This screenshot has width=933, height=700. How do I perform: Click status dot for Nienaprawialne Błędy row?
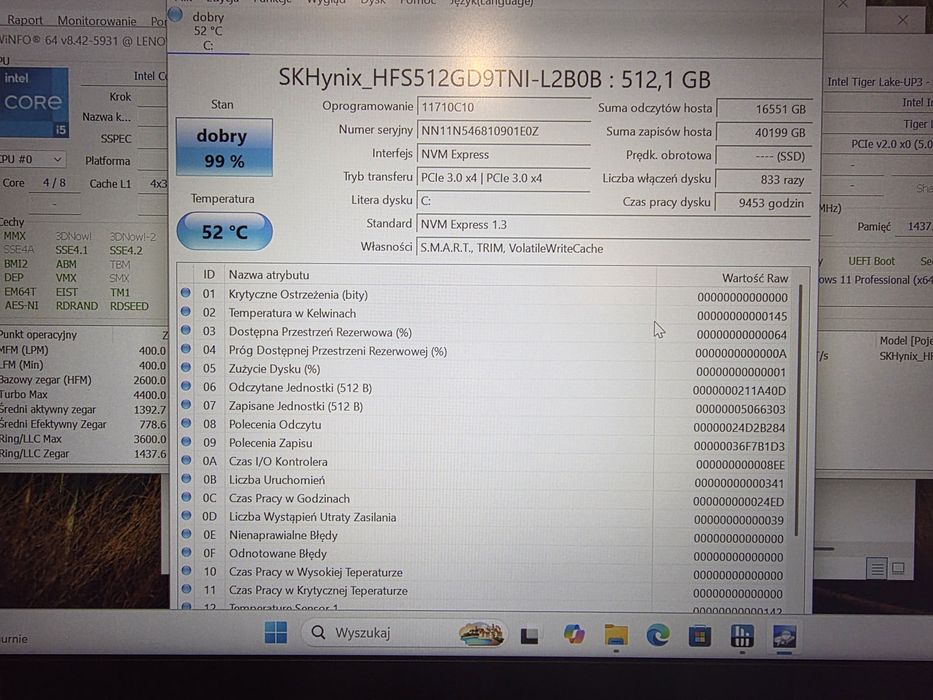(186, 533)
